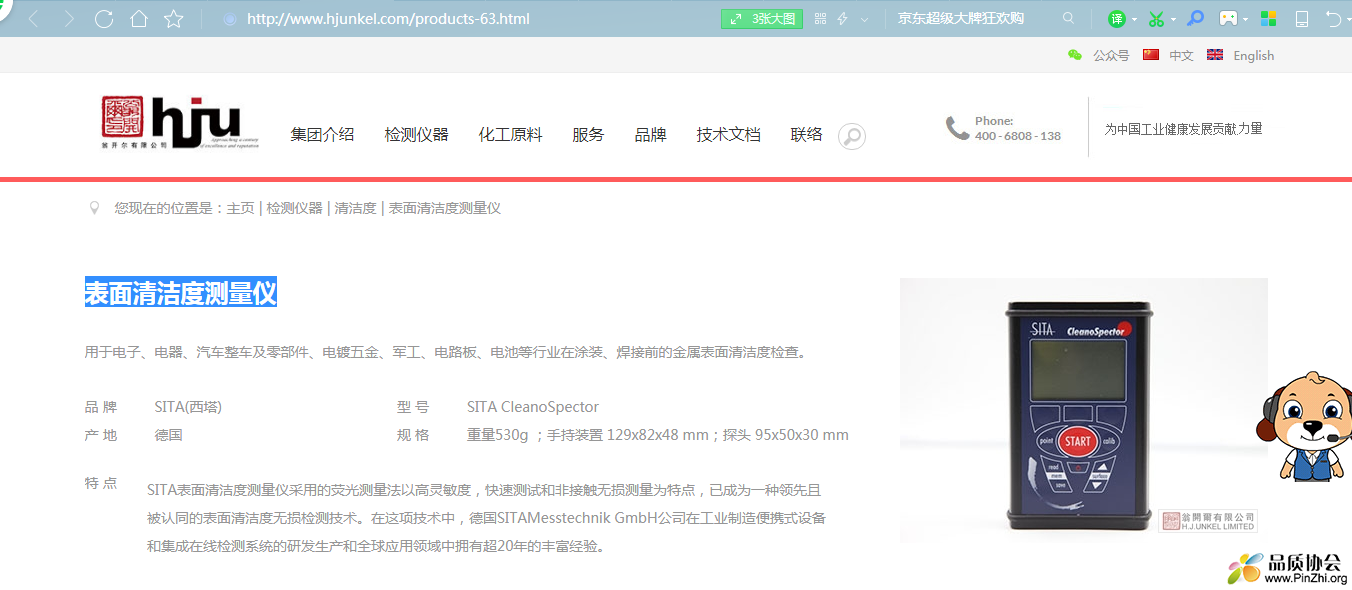The image size is (1352, 590).
Task: Click breadcrumb 表面清洁度测量仪
Action: (444, 208)
